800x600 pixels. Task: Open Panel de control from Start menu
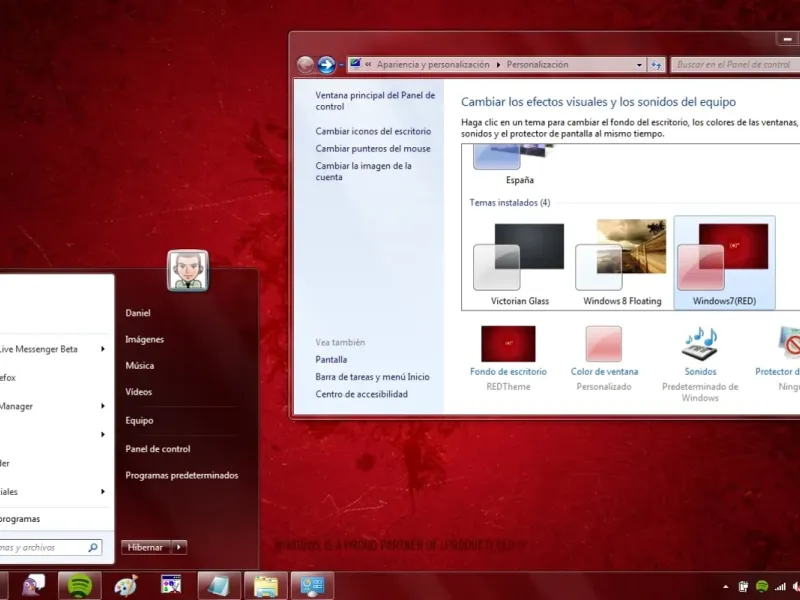pos(158,449)
